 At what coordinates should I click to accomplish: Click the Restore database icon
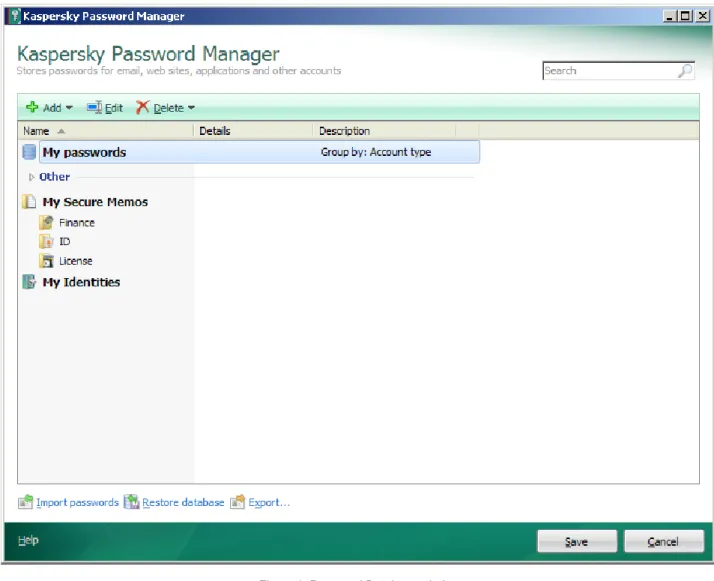pyautogui.click(x=132, y=502)
